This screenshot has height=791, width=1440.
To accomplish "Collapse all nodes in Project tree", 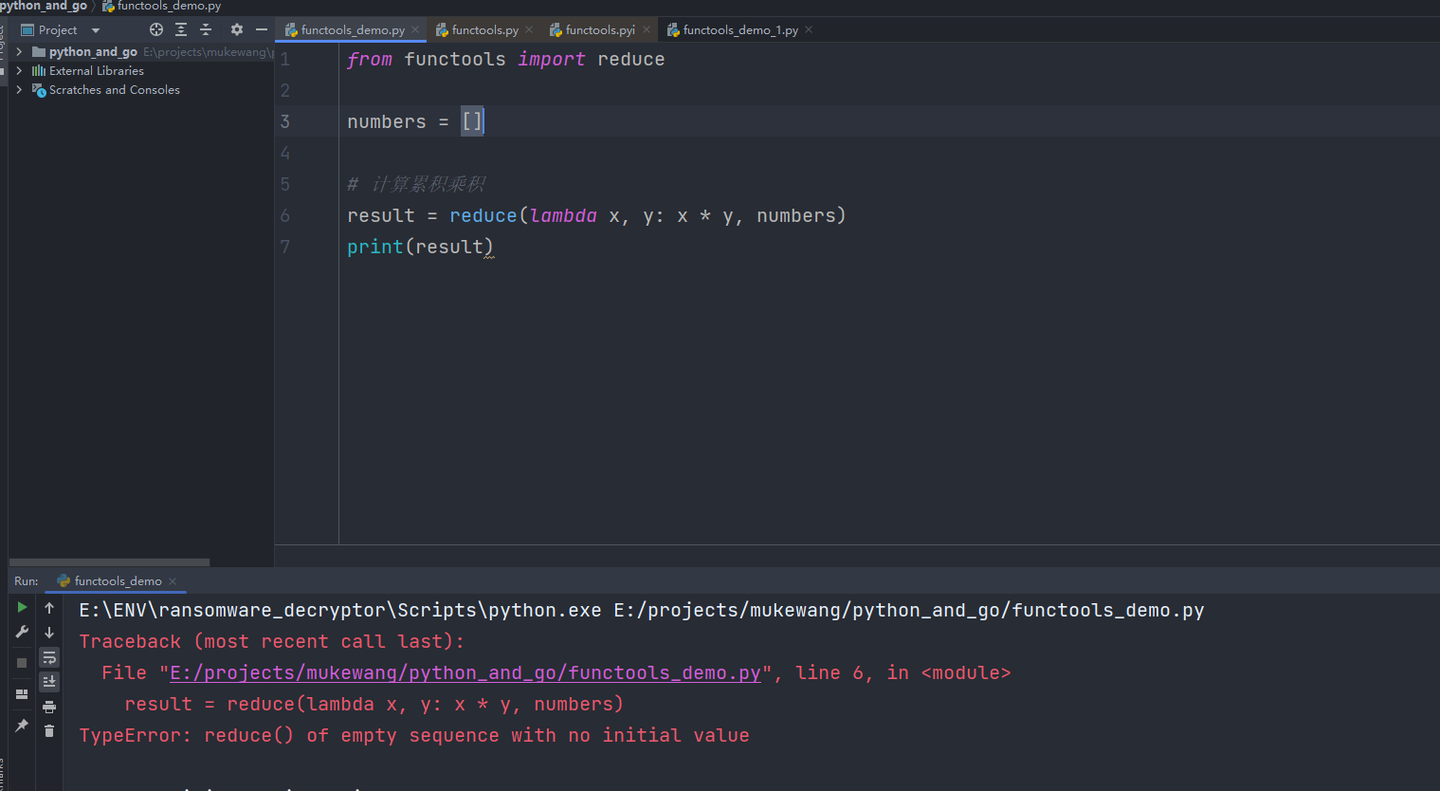I will point(205,29).
